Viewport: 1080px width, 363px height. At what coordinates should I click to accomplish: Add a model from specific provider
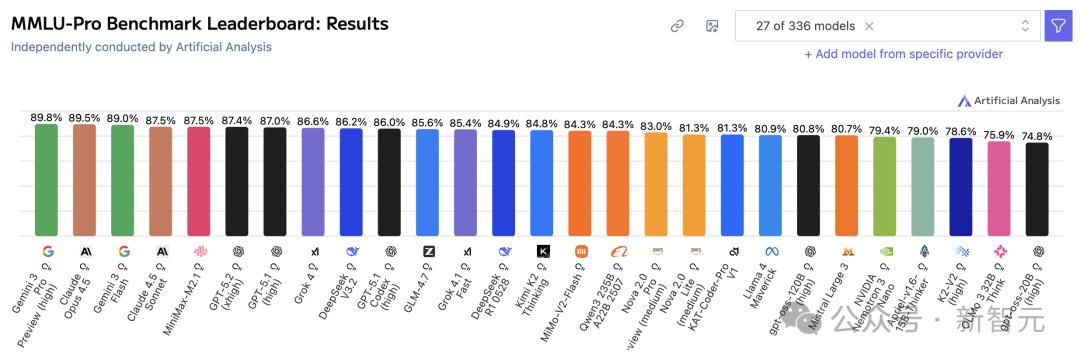903,54
